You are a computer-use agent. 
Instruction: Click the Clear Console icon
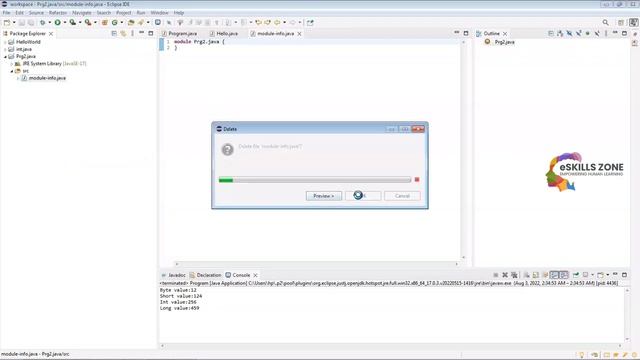[x=527, y=275]
